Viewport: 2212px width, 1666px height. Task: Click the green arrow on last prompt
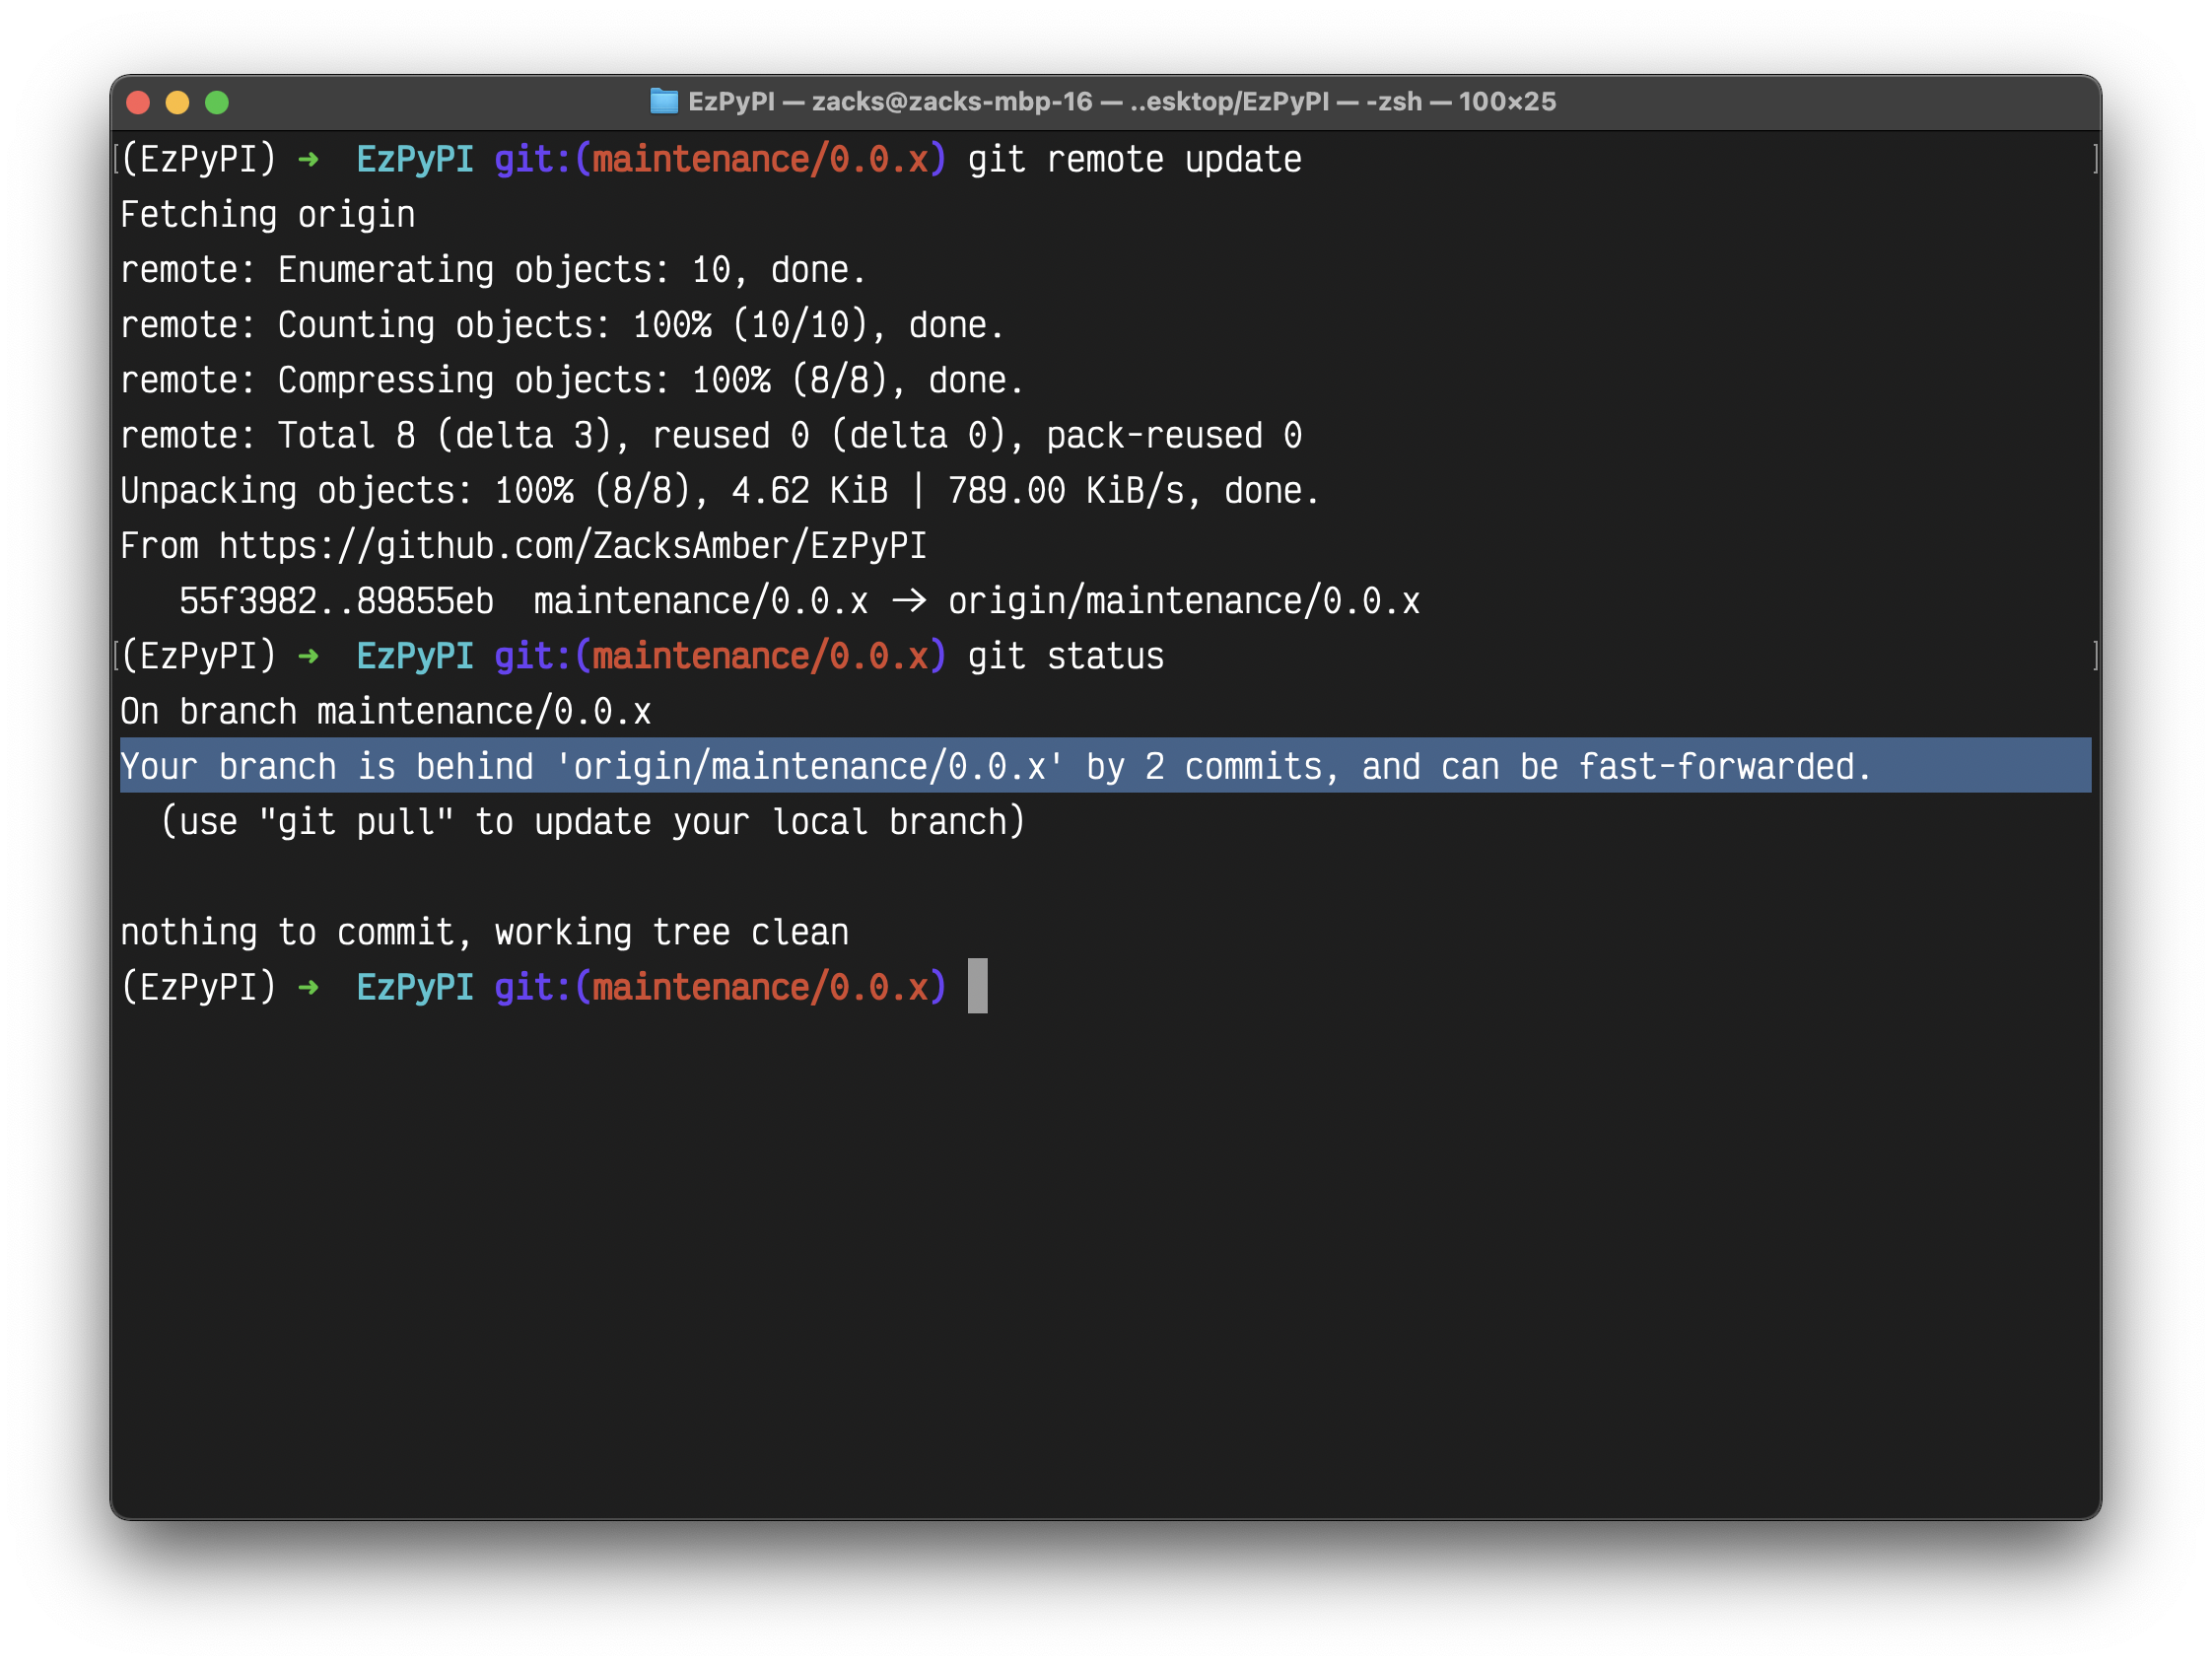(308, 988)
